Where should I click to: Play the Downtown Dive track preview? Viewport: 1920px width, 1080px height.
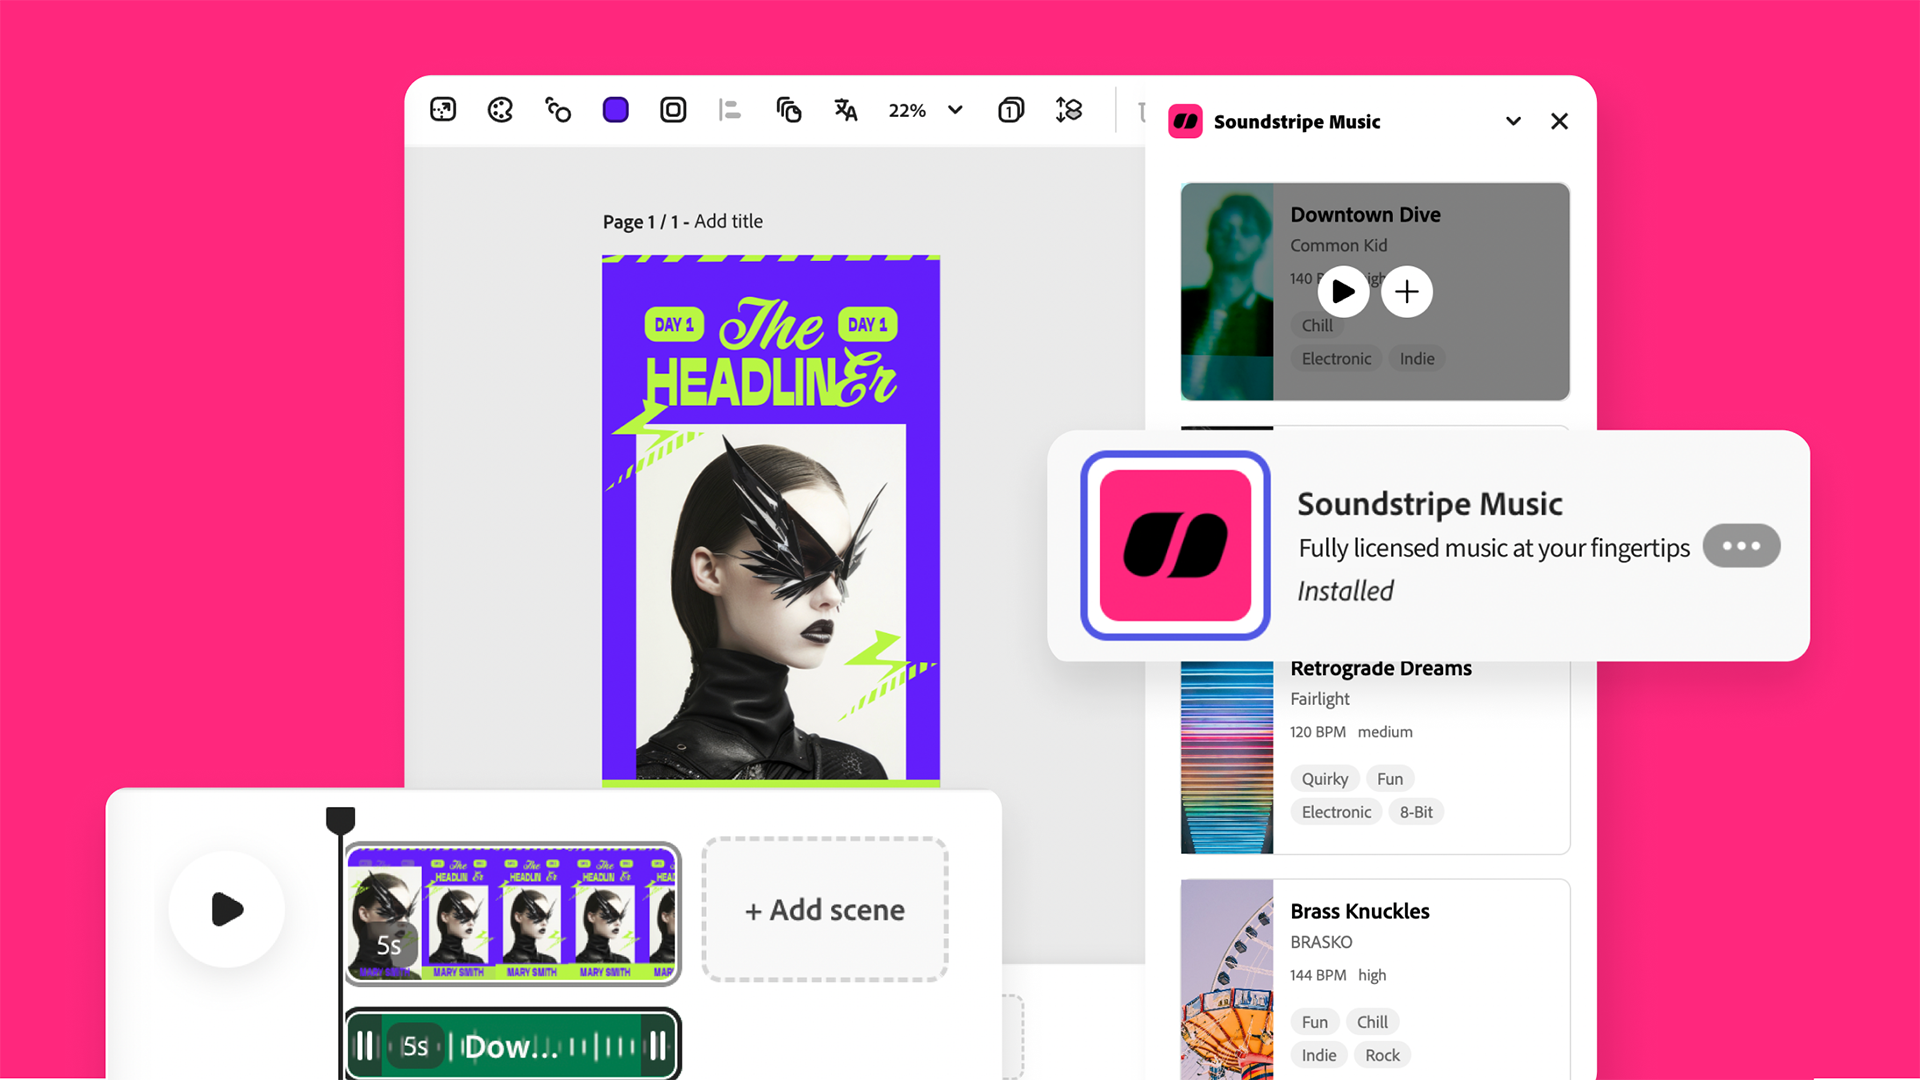click(1343, 291)
